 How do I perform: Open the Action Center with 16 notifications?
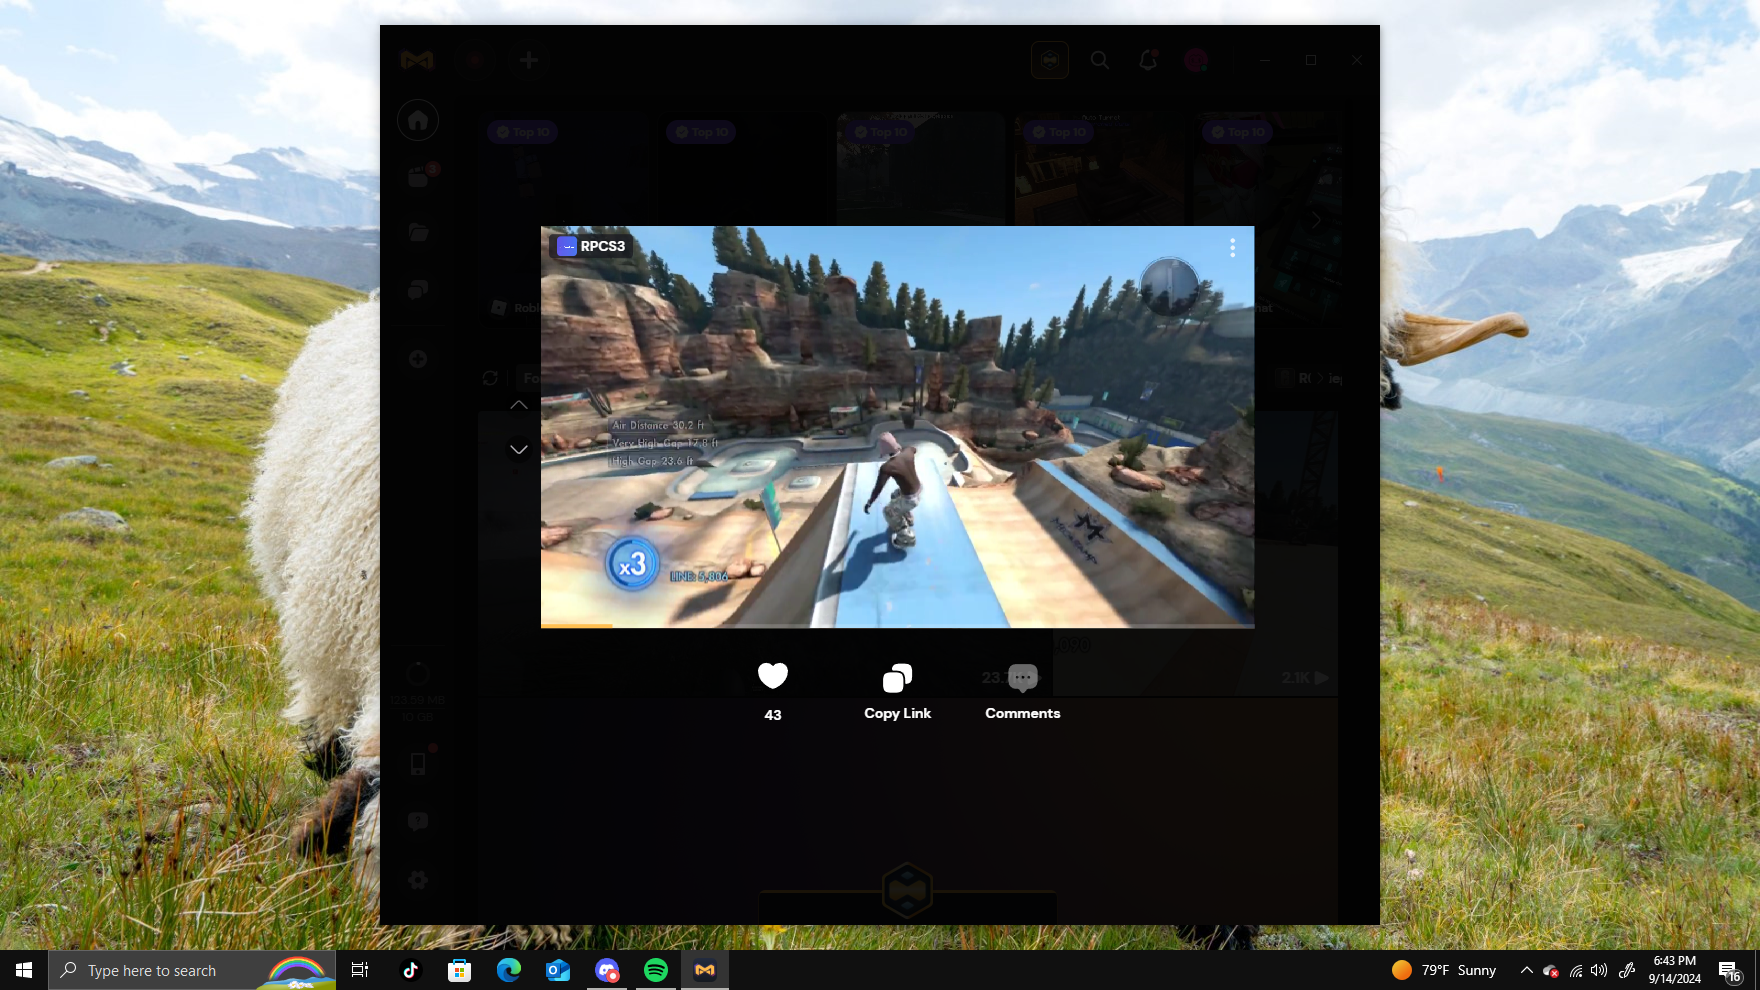[1730, 970]
